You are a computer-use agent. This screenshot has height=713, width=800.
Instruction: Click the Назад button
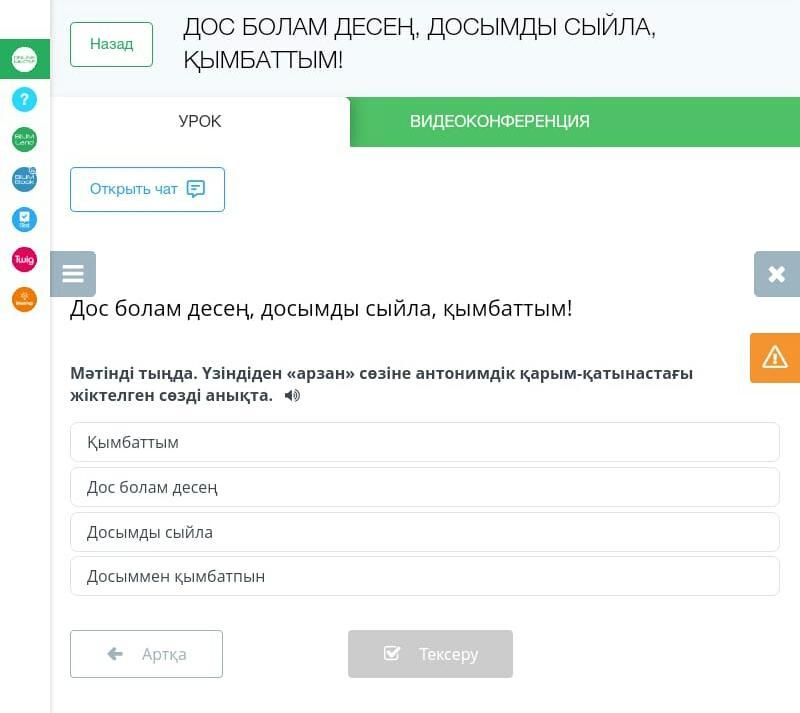[x=111, y=44]
